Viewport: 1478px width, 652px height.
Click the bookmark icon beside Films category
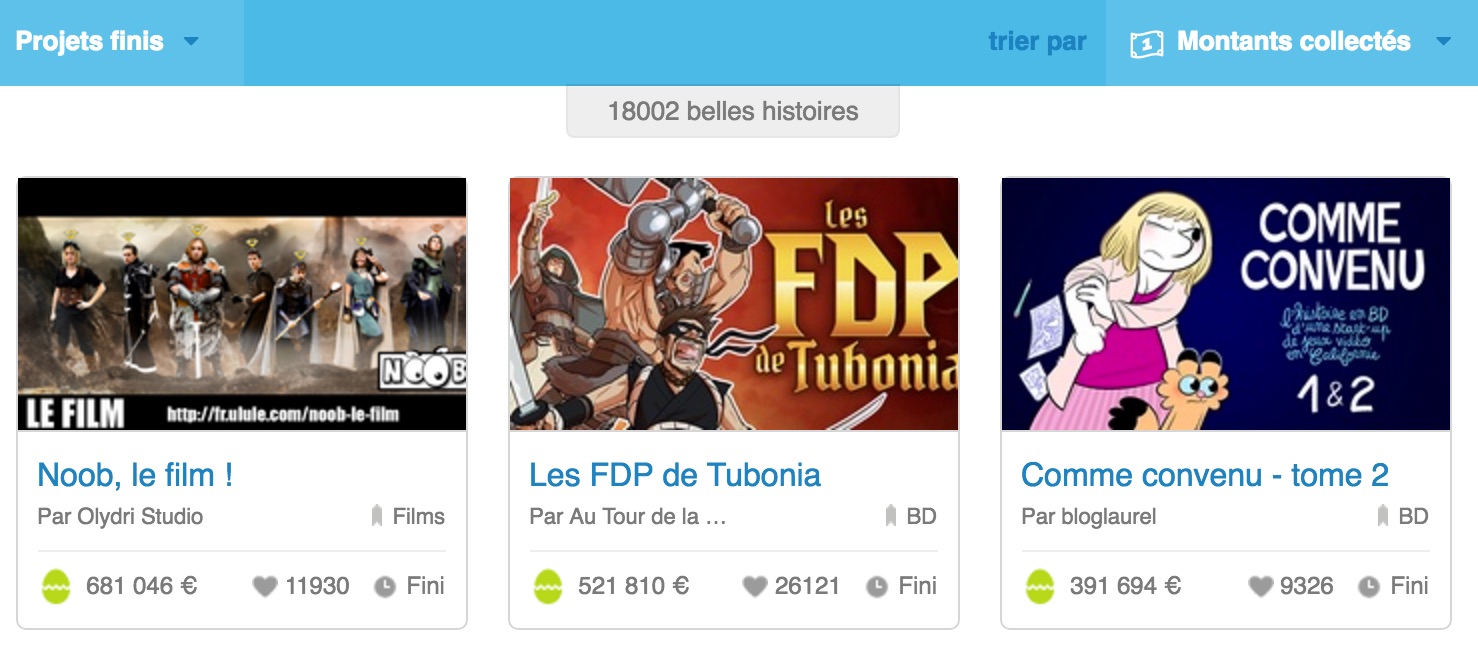pos(377,517)
